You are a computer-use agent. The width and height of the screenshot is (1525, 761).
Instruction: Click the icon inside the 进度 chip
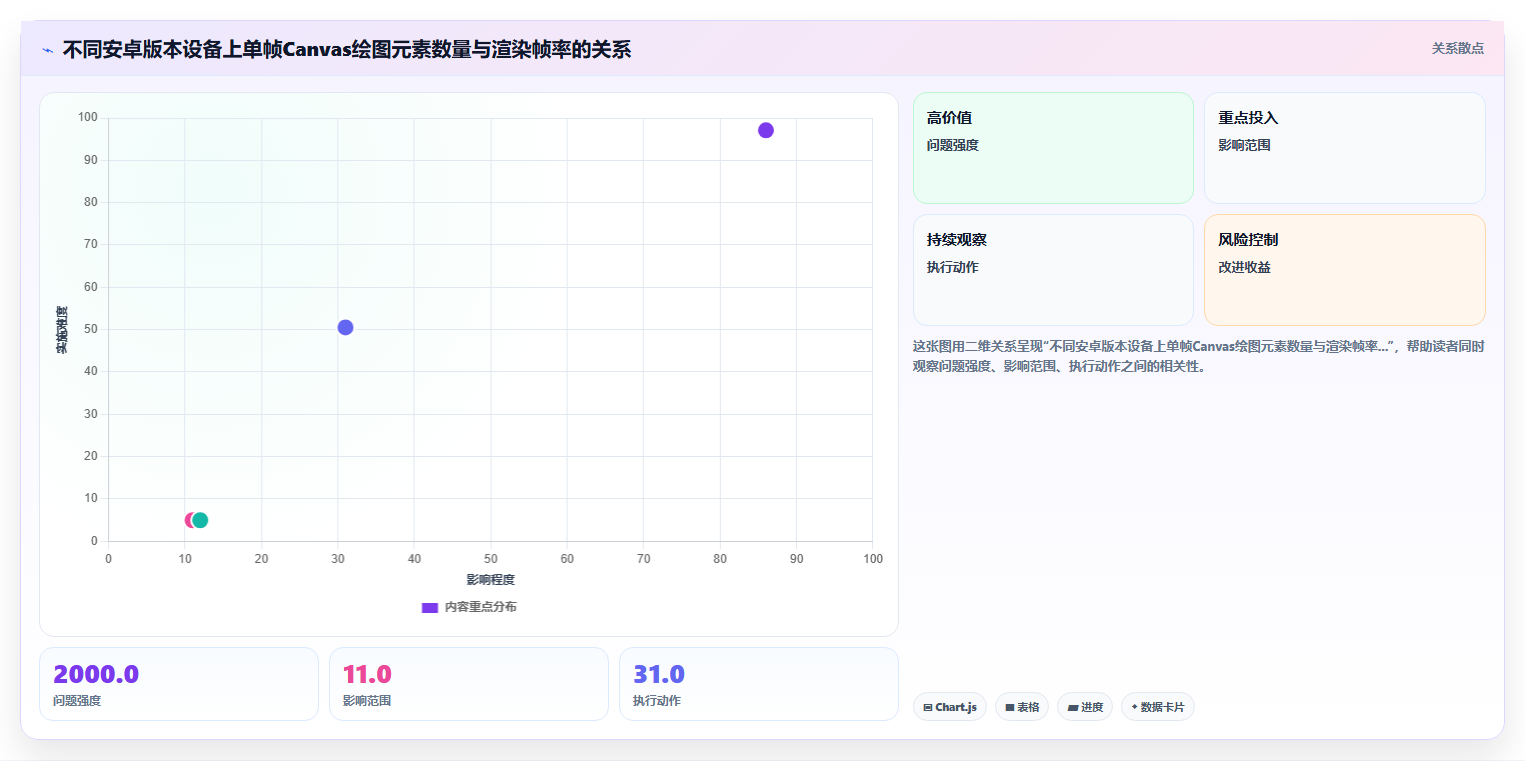[1073, 708]
